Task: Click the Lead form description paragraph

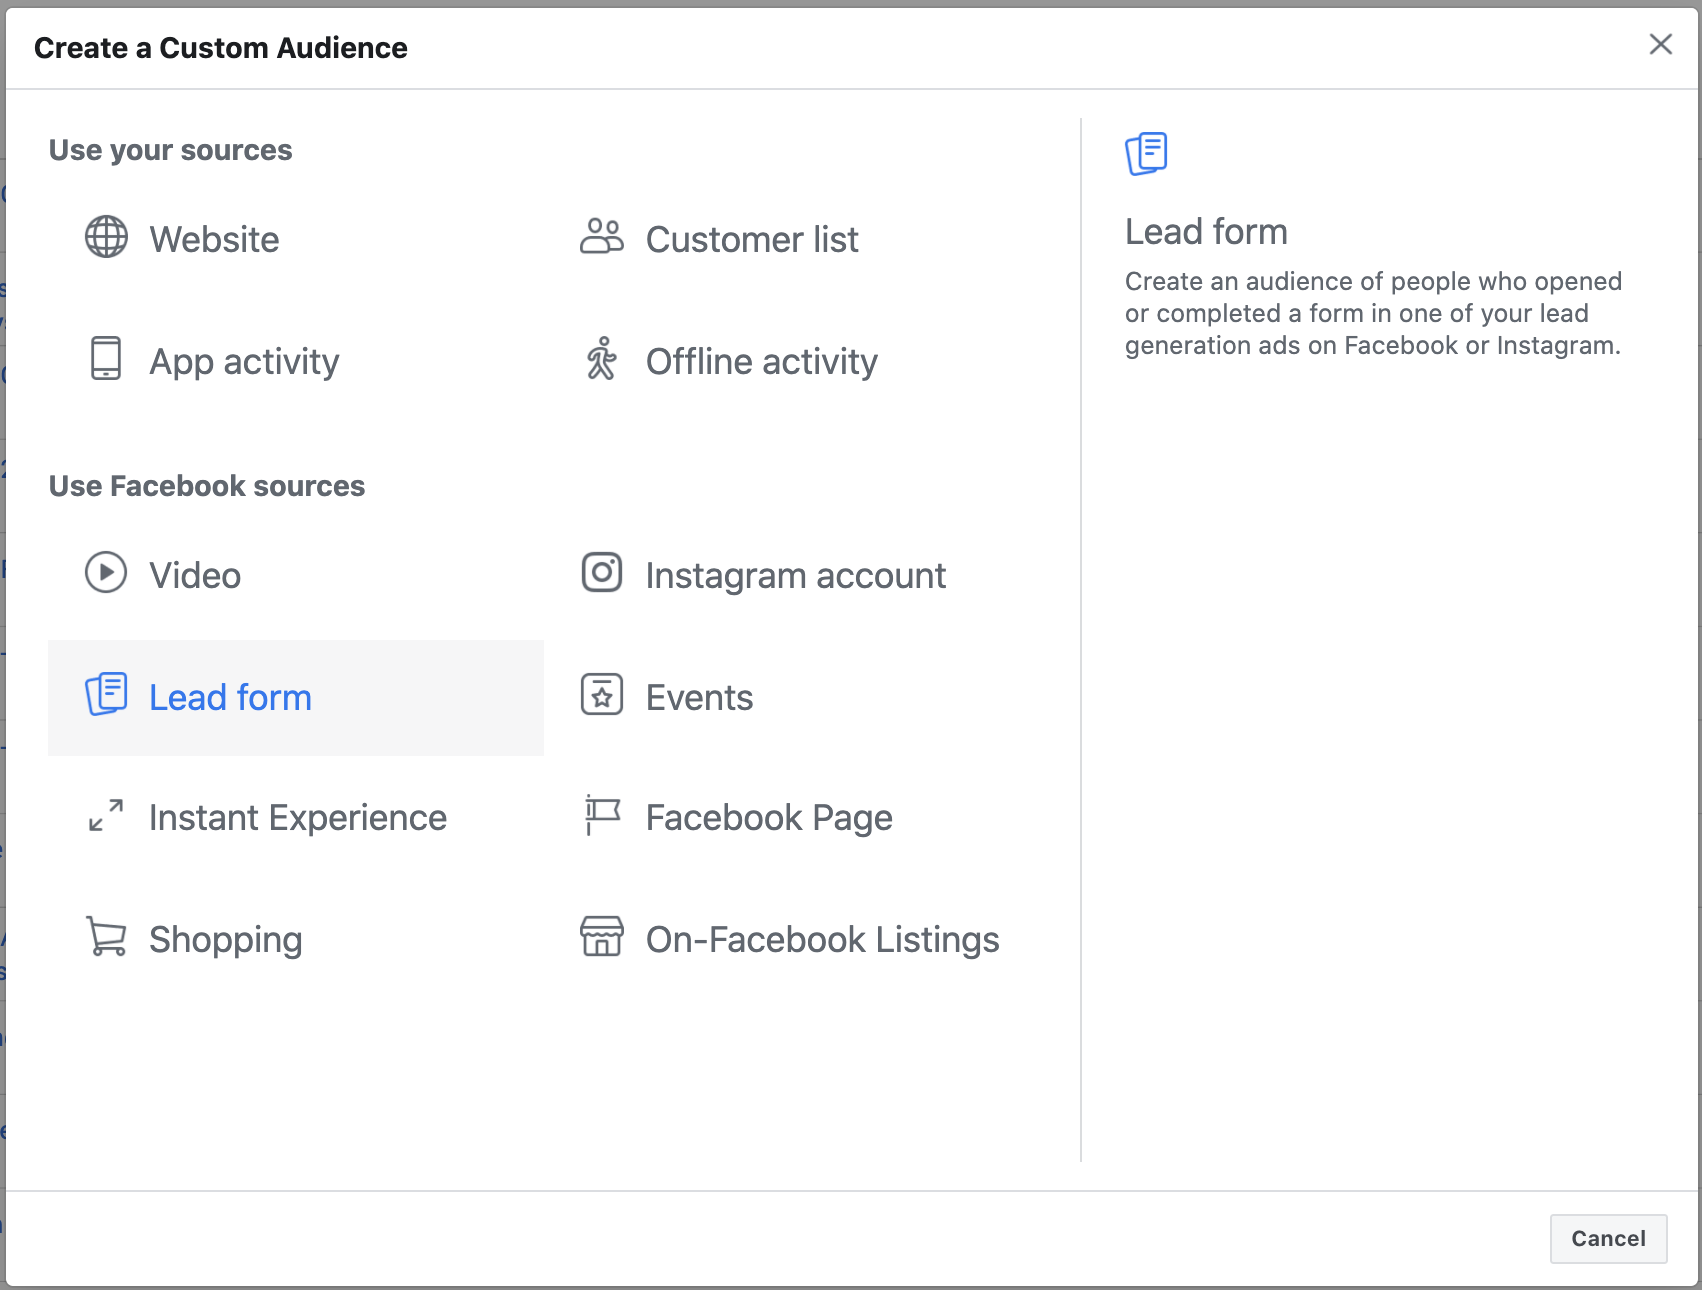Action: click(x=1373, y=313)
